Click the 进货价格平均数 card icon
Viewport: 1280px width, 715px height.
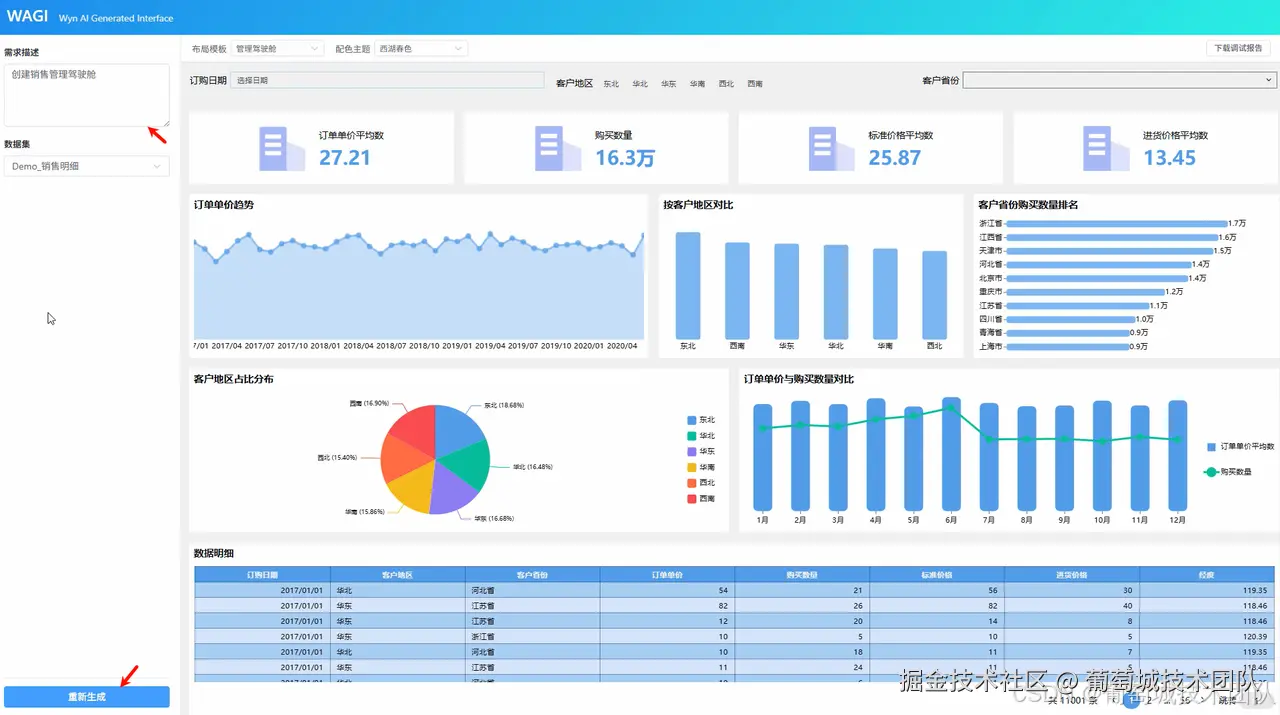tap(1106, 148)
